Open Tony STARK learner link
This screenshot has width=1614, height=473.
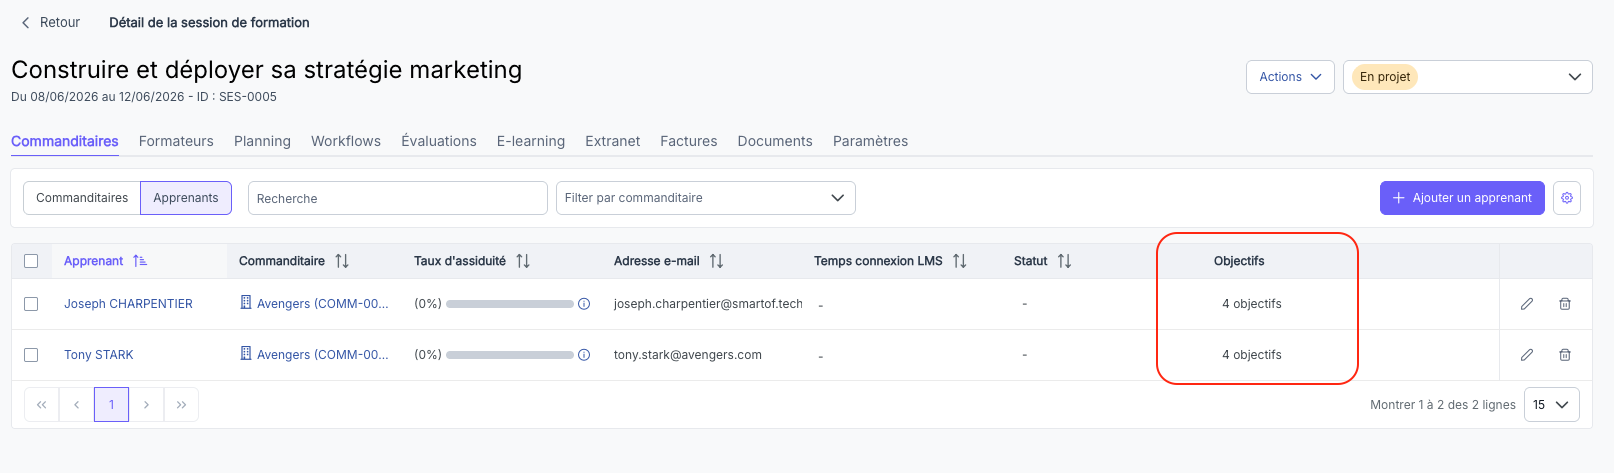coord(99,355)
